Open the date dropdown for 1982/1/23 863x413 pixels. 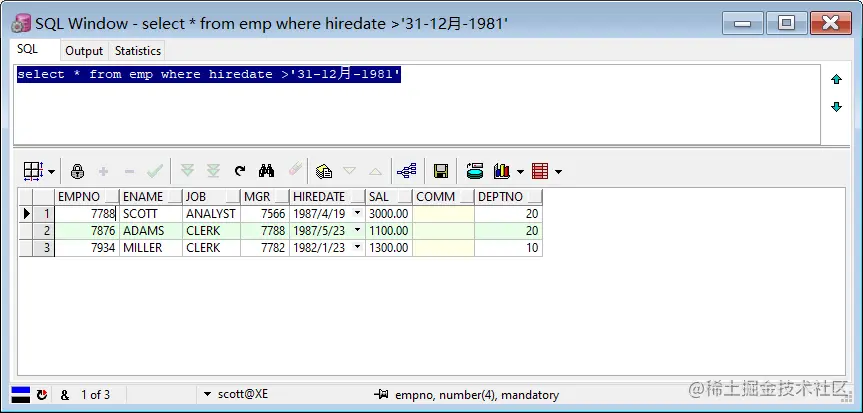(358, 247)
